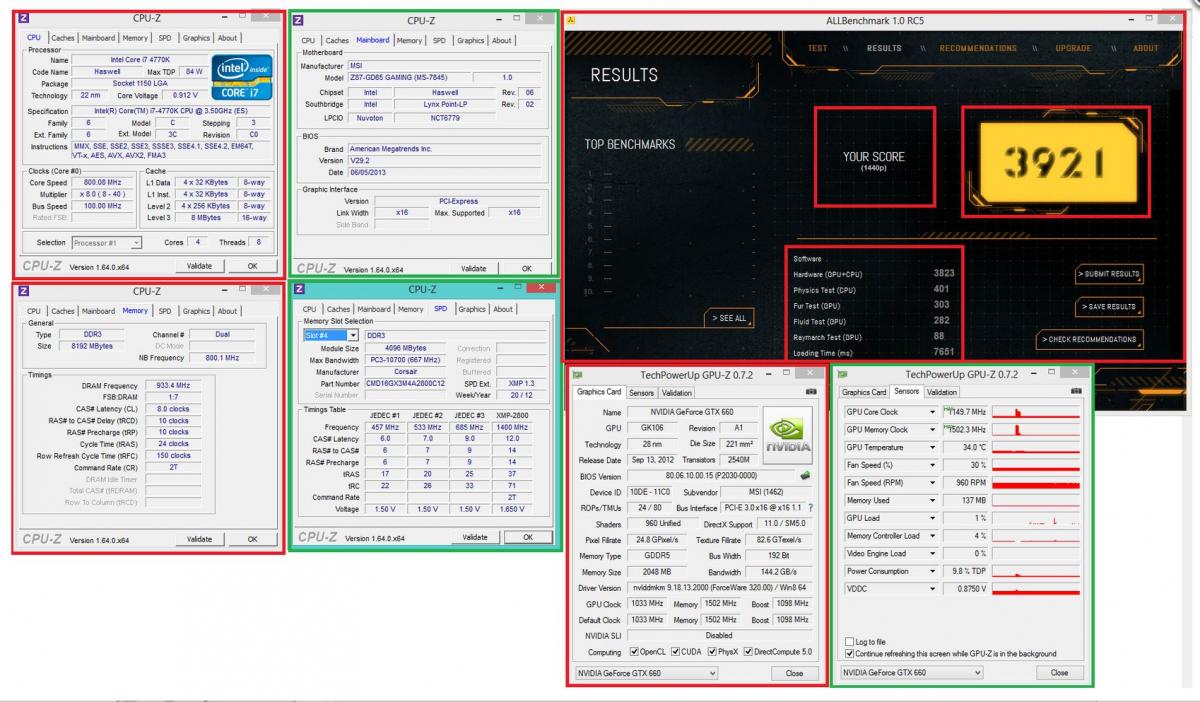Click the Fan Speed (RPM) sensor graph
This screenshot has width=1200, height=702.
click(1035, 483)
